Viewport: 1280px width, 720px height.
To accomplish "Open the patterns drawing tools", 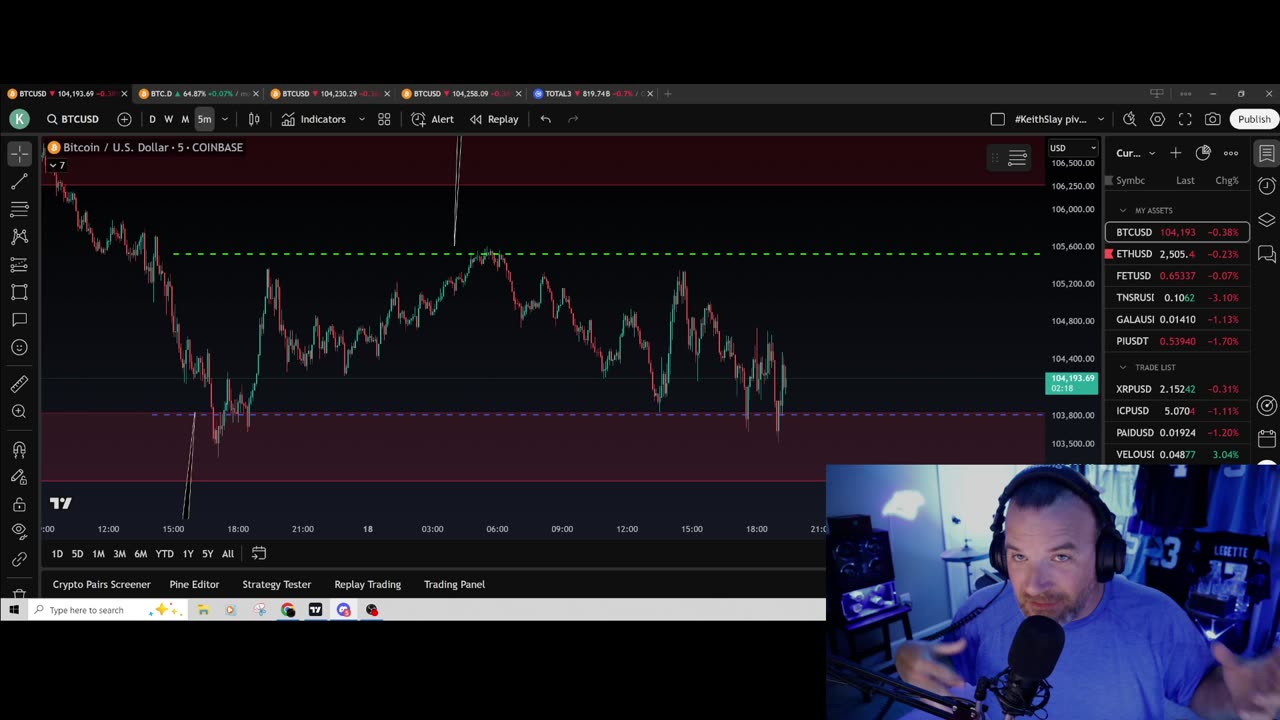I will (19, 237).
